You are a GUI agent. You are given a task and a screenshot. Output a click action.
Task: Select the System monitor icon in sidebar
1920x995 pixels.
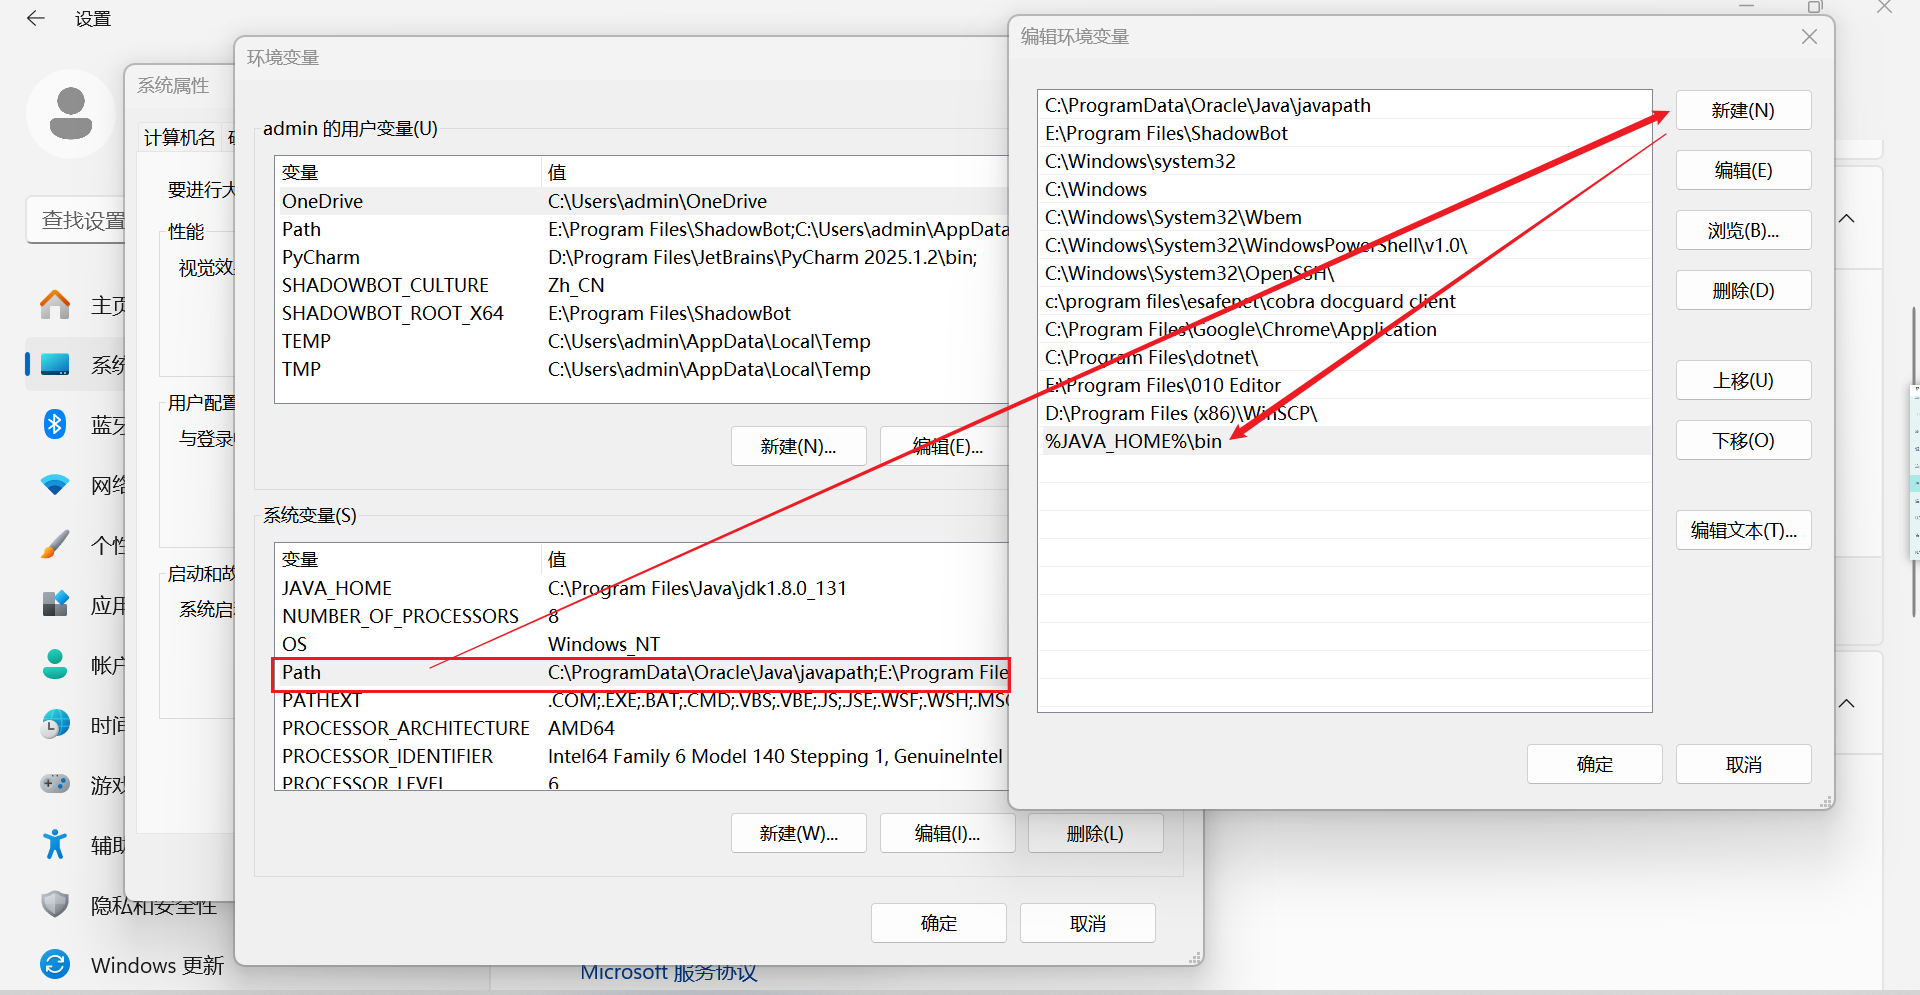point(55,364)
